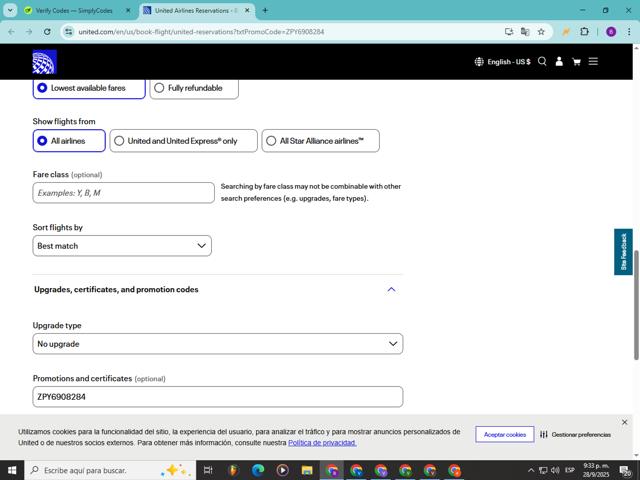640x480 pixels.
Task: Click the translate page icon in the address bar
Action: pos(525,32)
